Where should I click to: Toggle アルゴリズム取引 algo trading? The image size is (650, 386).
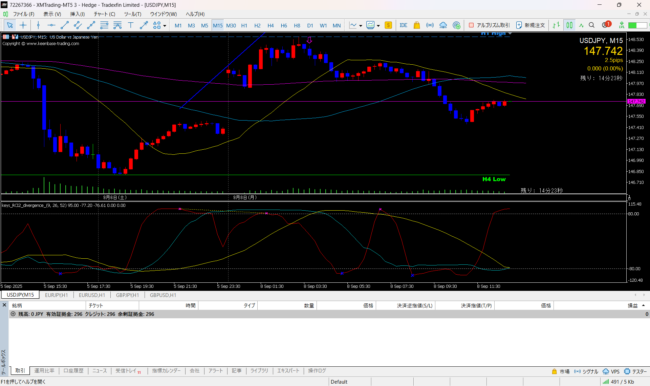(489, 25)
